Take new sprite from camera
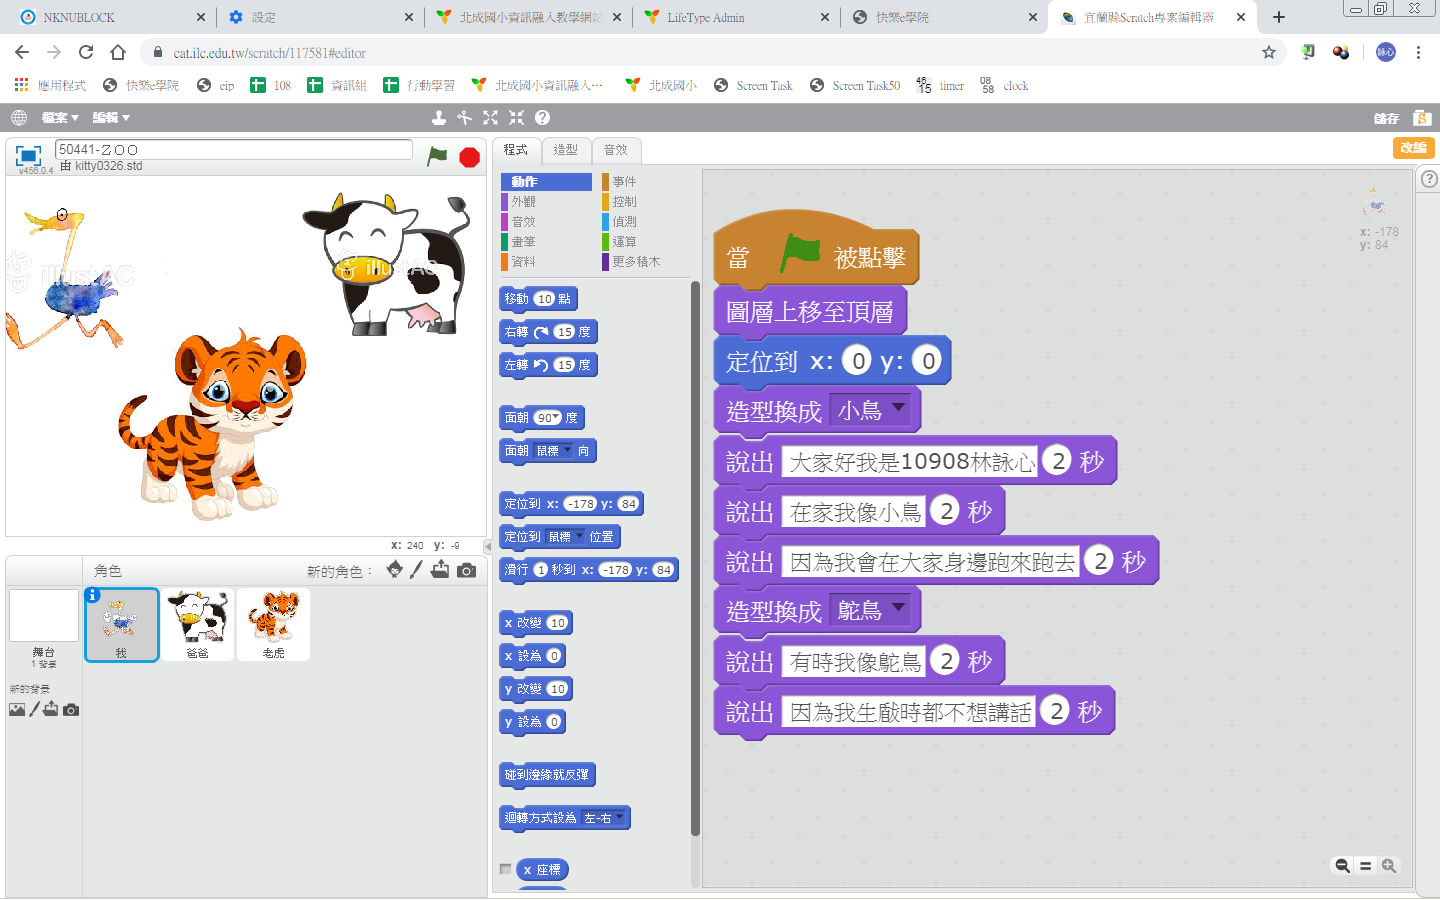 [466, 570]
